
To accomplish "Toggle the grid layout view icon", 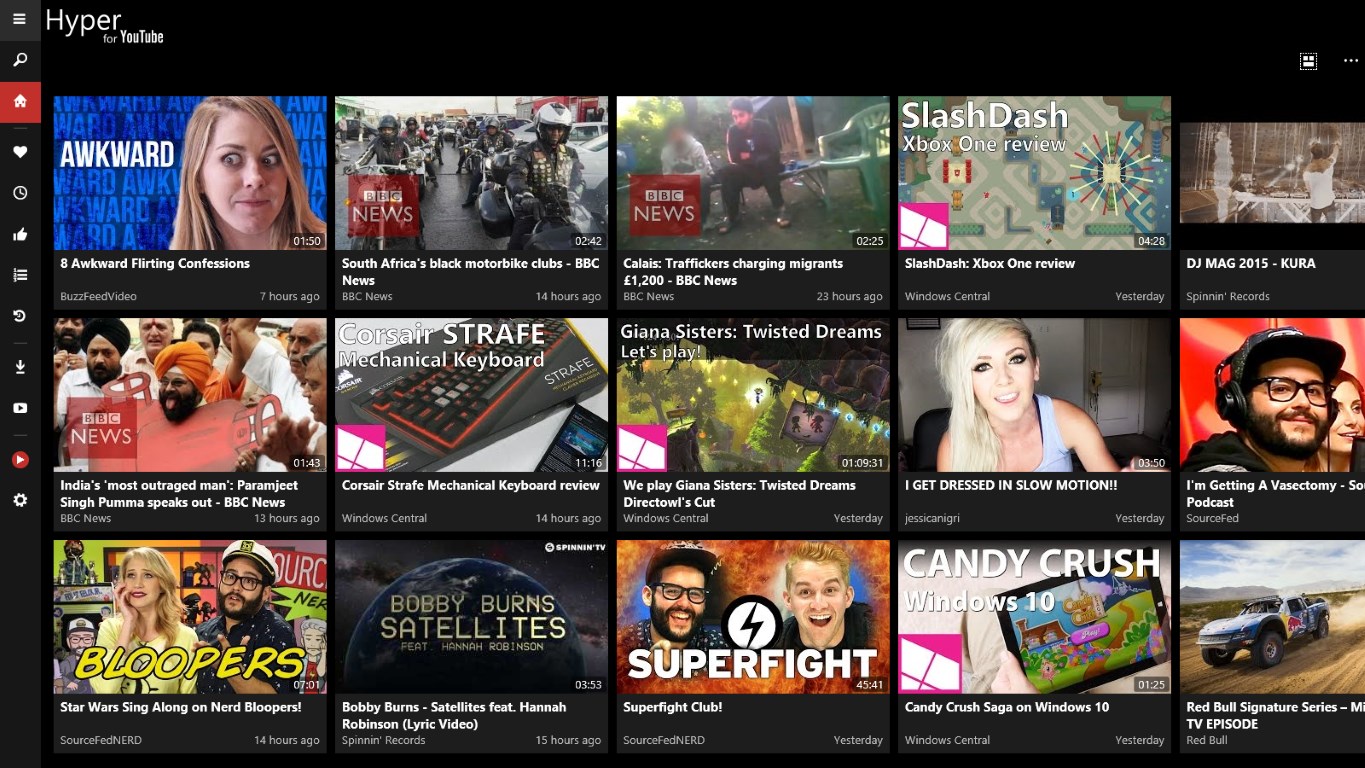I will 1308,62.
